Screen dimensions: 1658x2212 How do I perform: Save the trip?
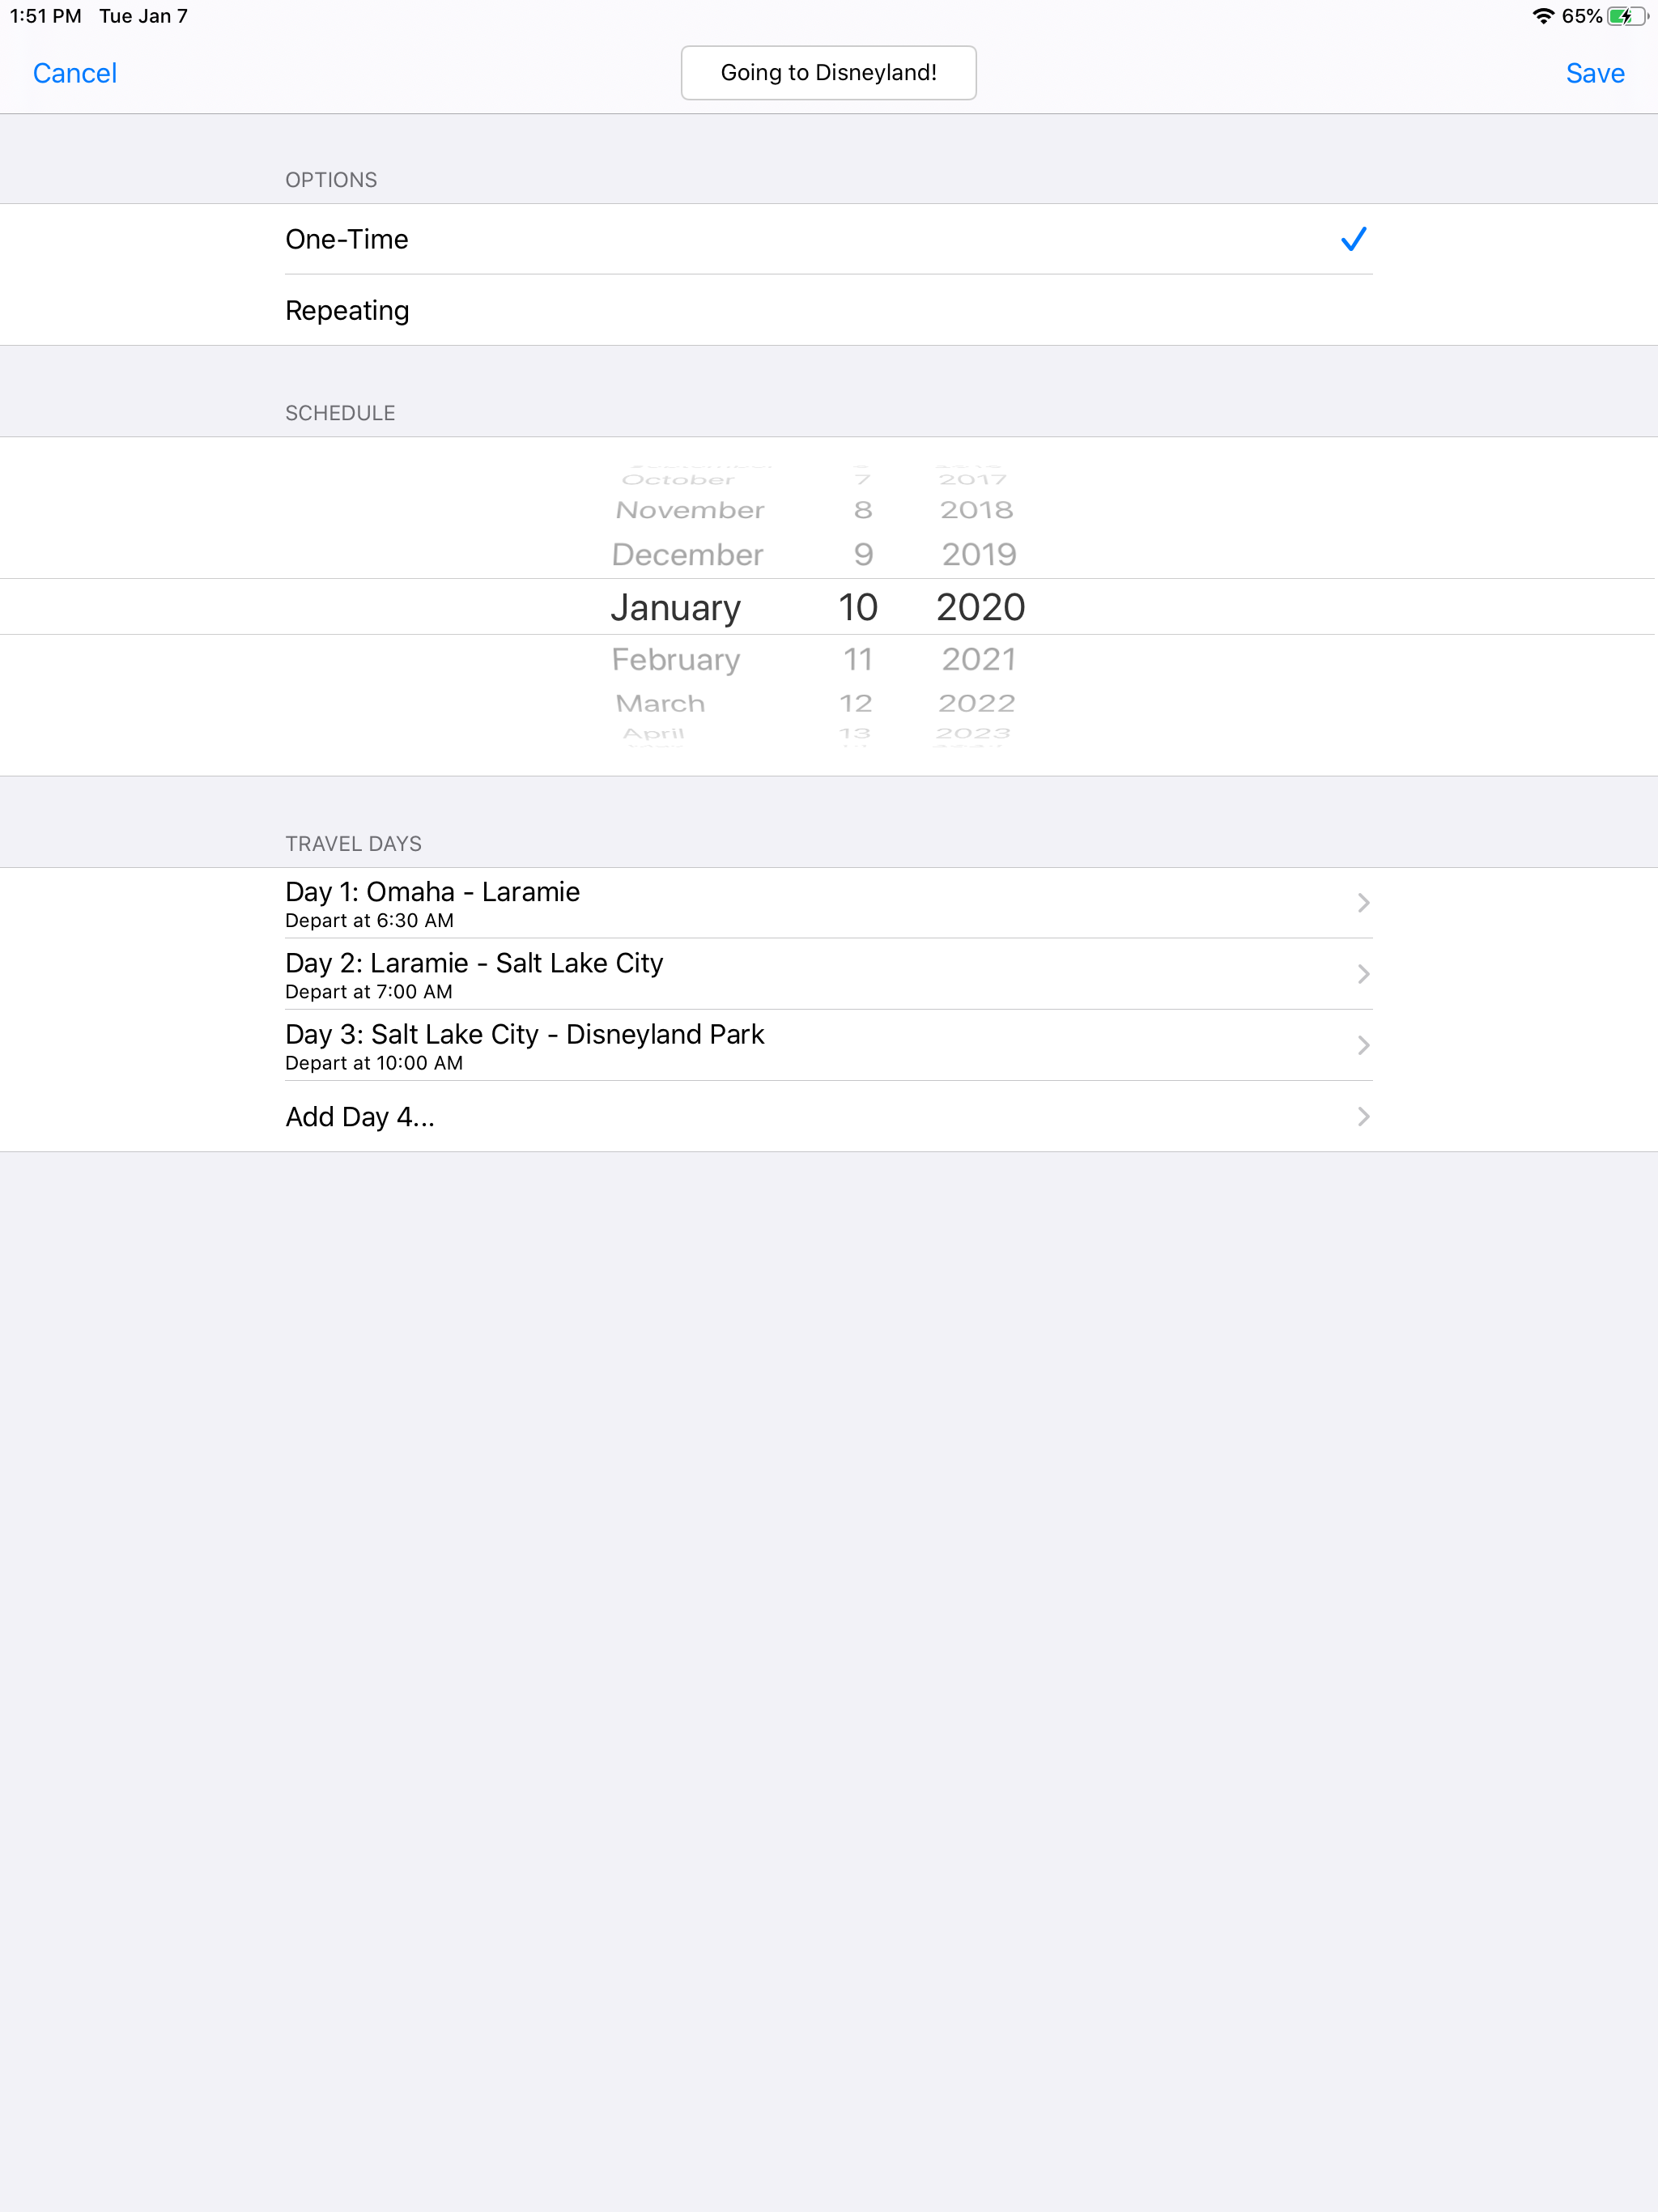1594,73
